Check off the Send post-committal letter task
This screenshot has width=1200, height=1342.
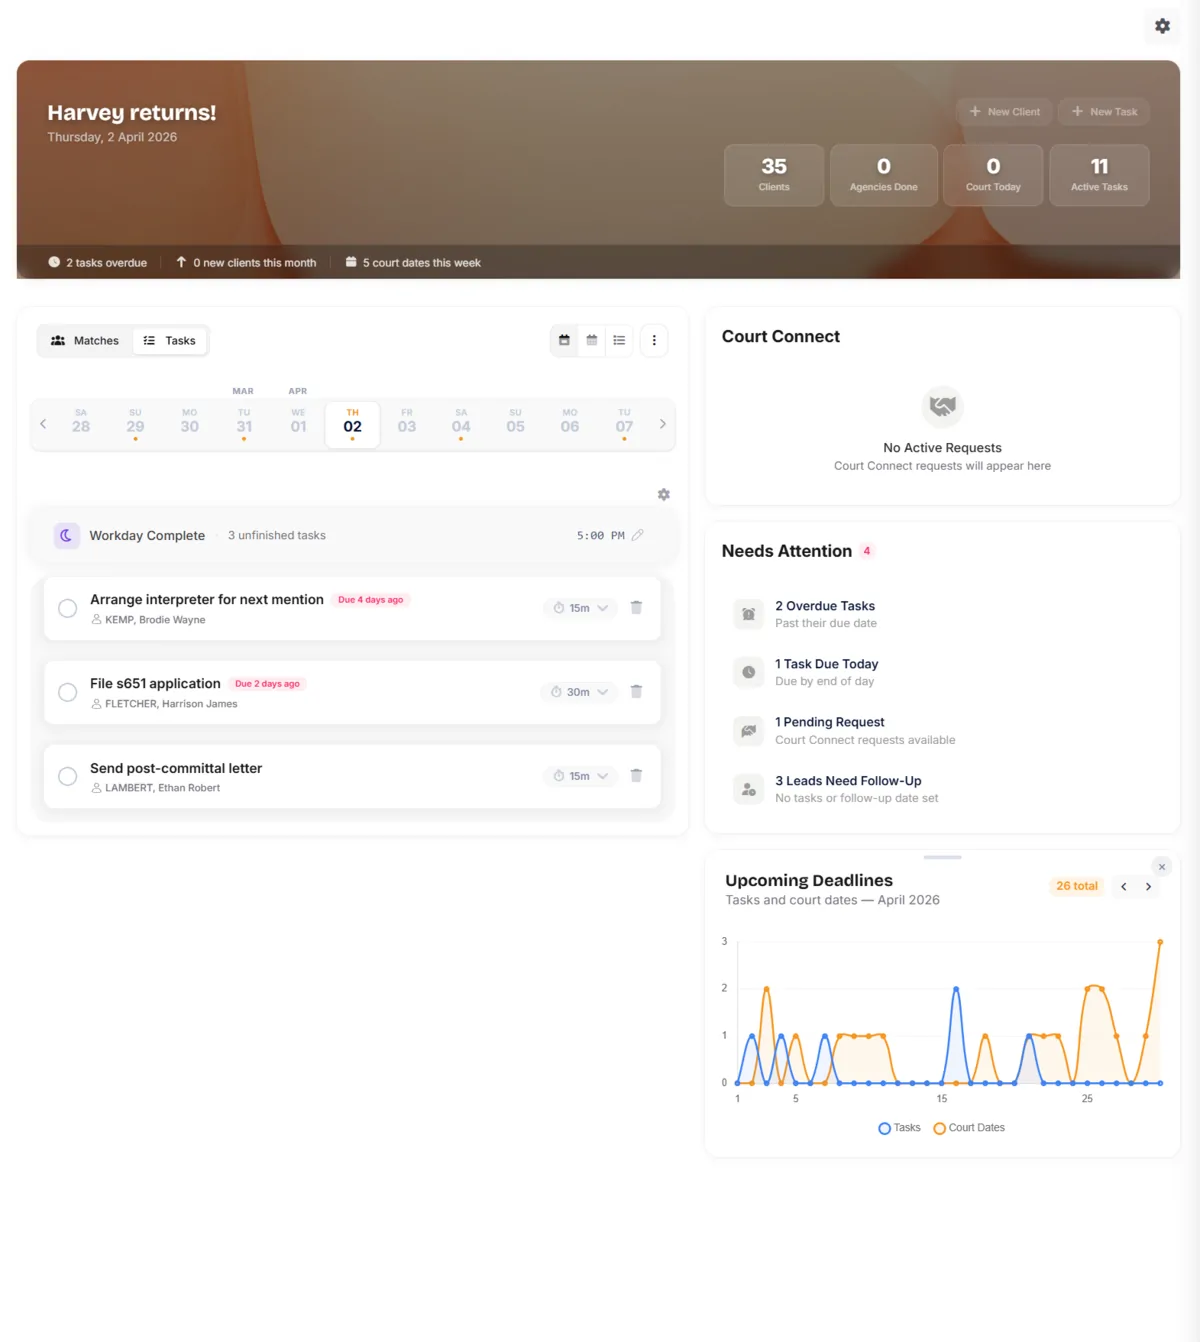tap(67, 776)
